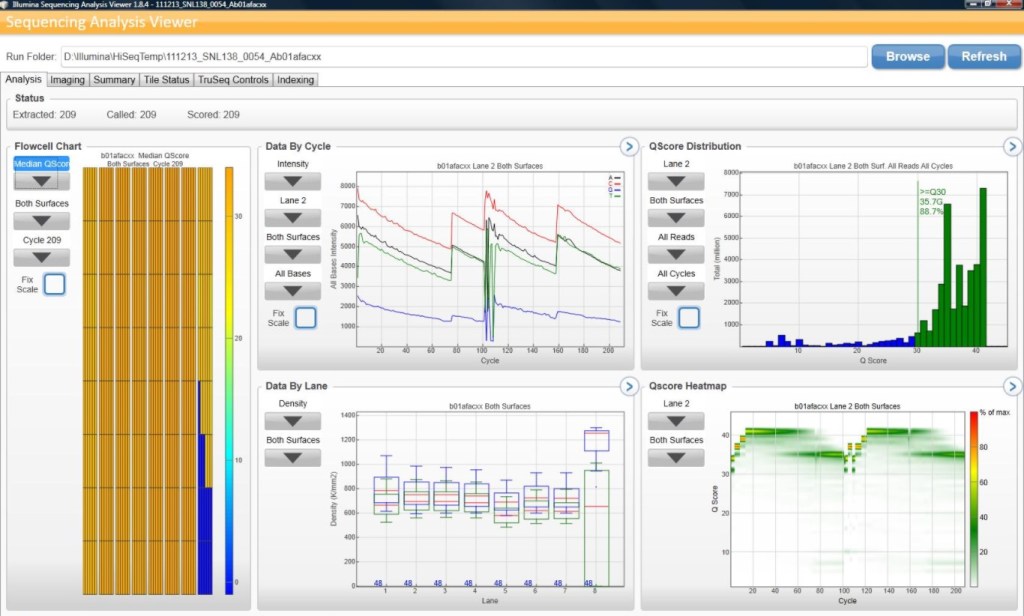The height and width of the screenshot is (616, 1024).
Task: Click the Flowcell Chart QScore color scale bar
Action: [229, 380]
